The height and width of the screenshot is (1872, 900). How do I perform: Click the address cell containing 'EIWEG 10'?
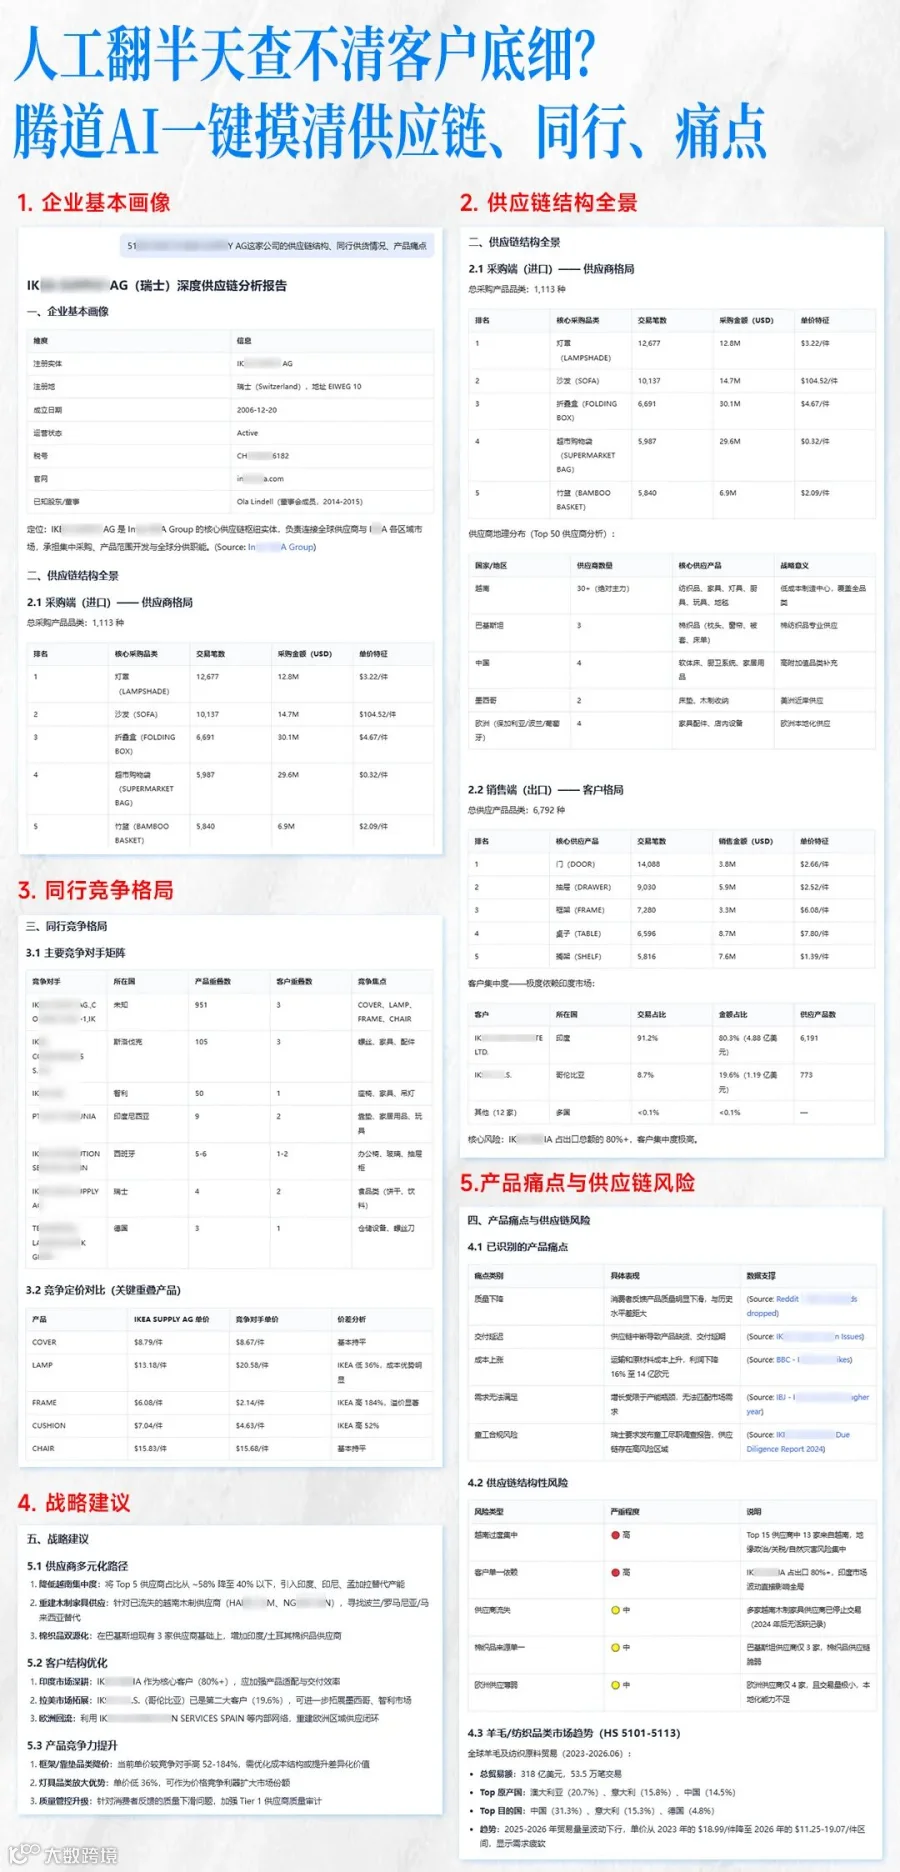pyautogui.click(x=299, y=387)
